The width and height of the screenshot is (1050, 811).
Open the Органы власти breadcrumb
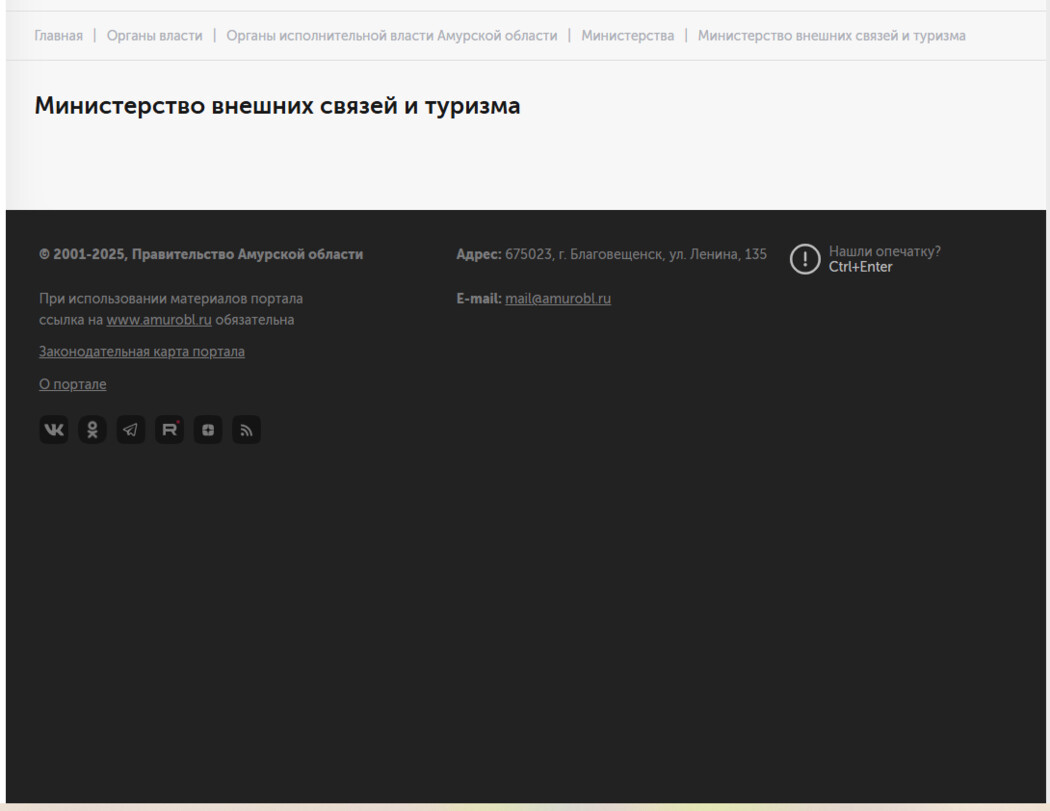[155, 35]
